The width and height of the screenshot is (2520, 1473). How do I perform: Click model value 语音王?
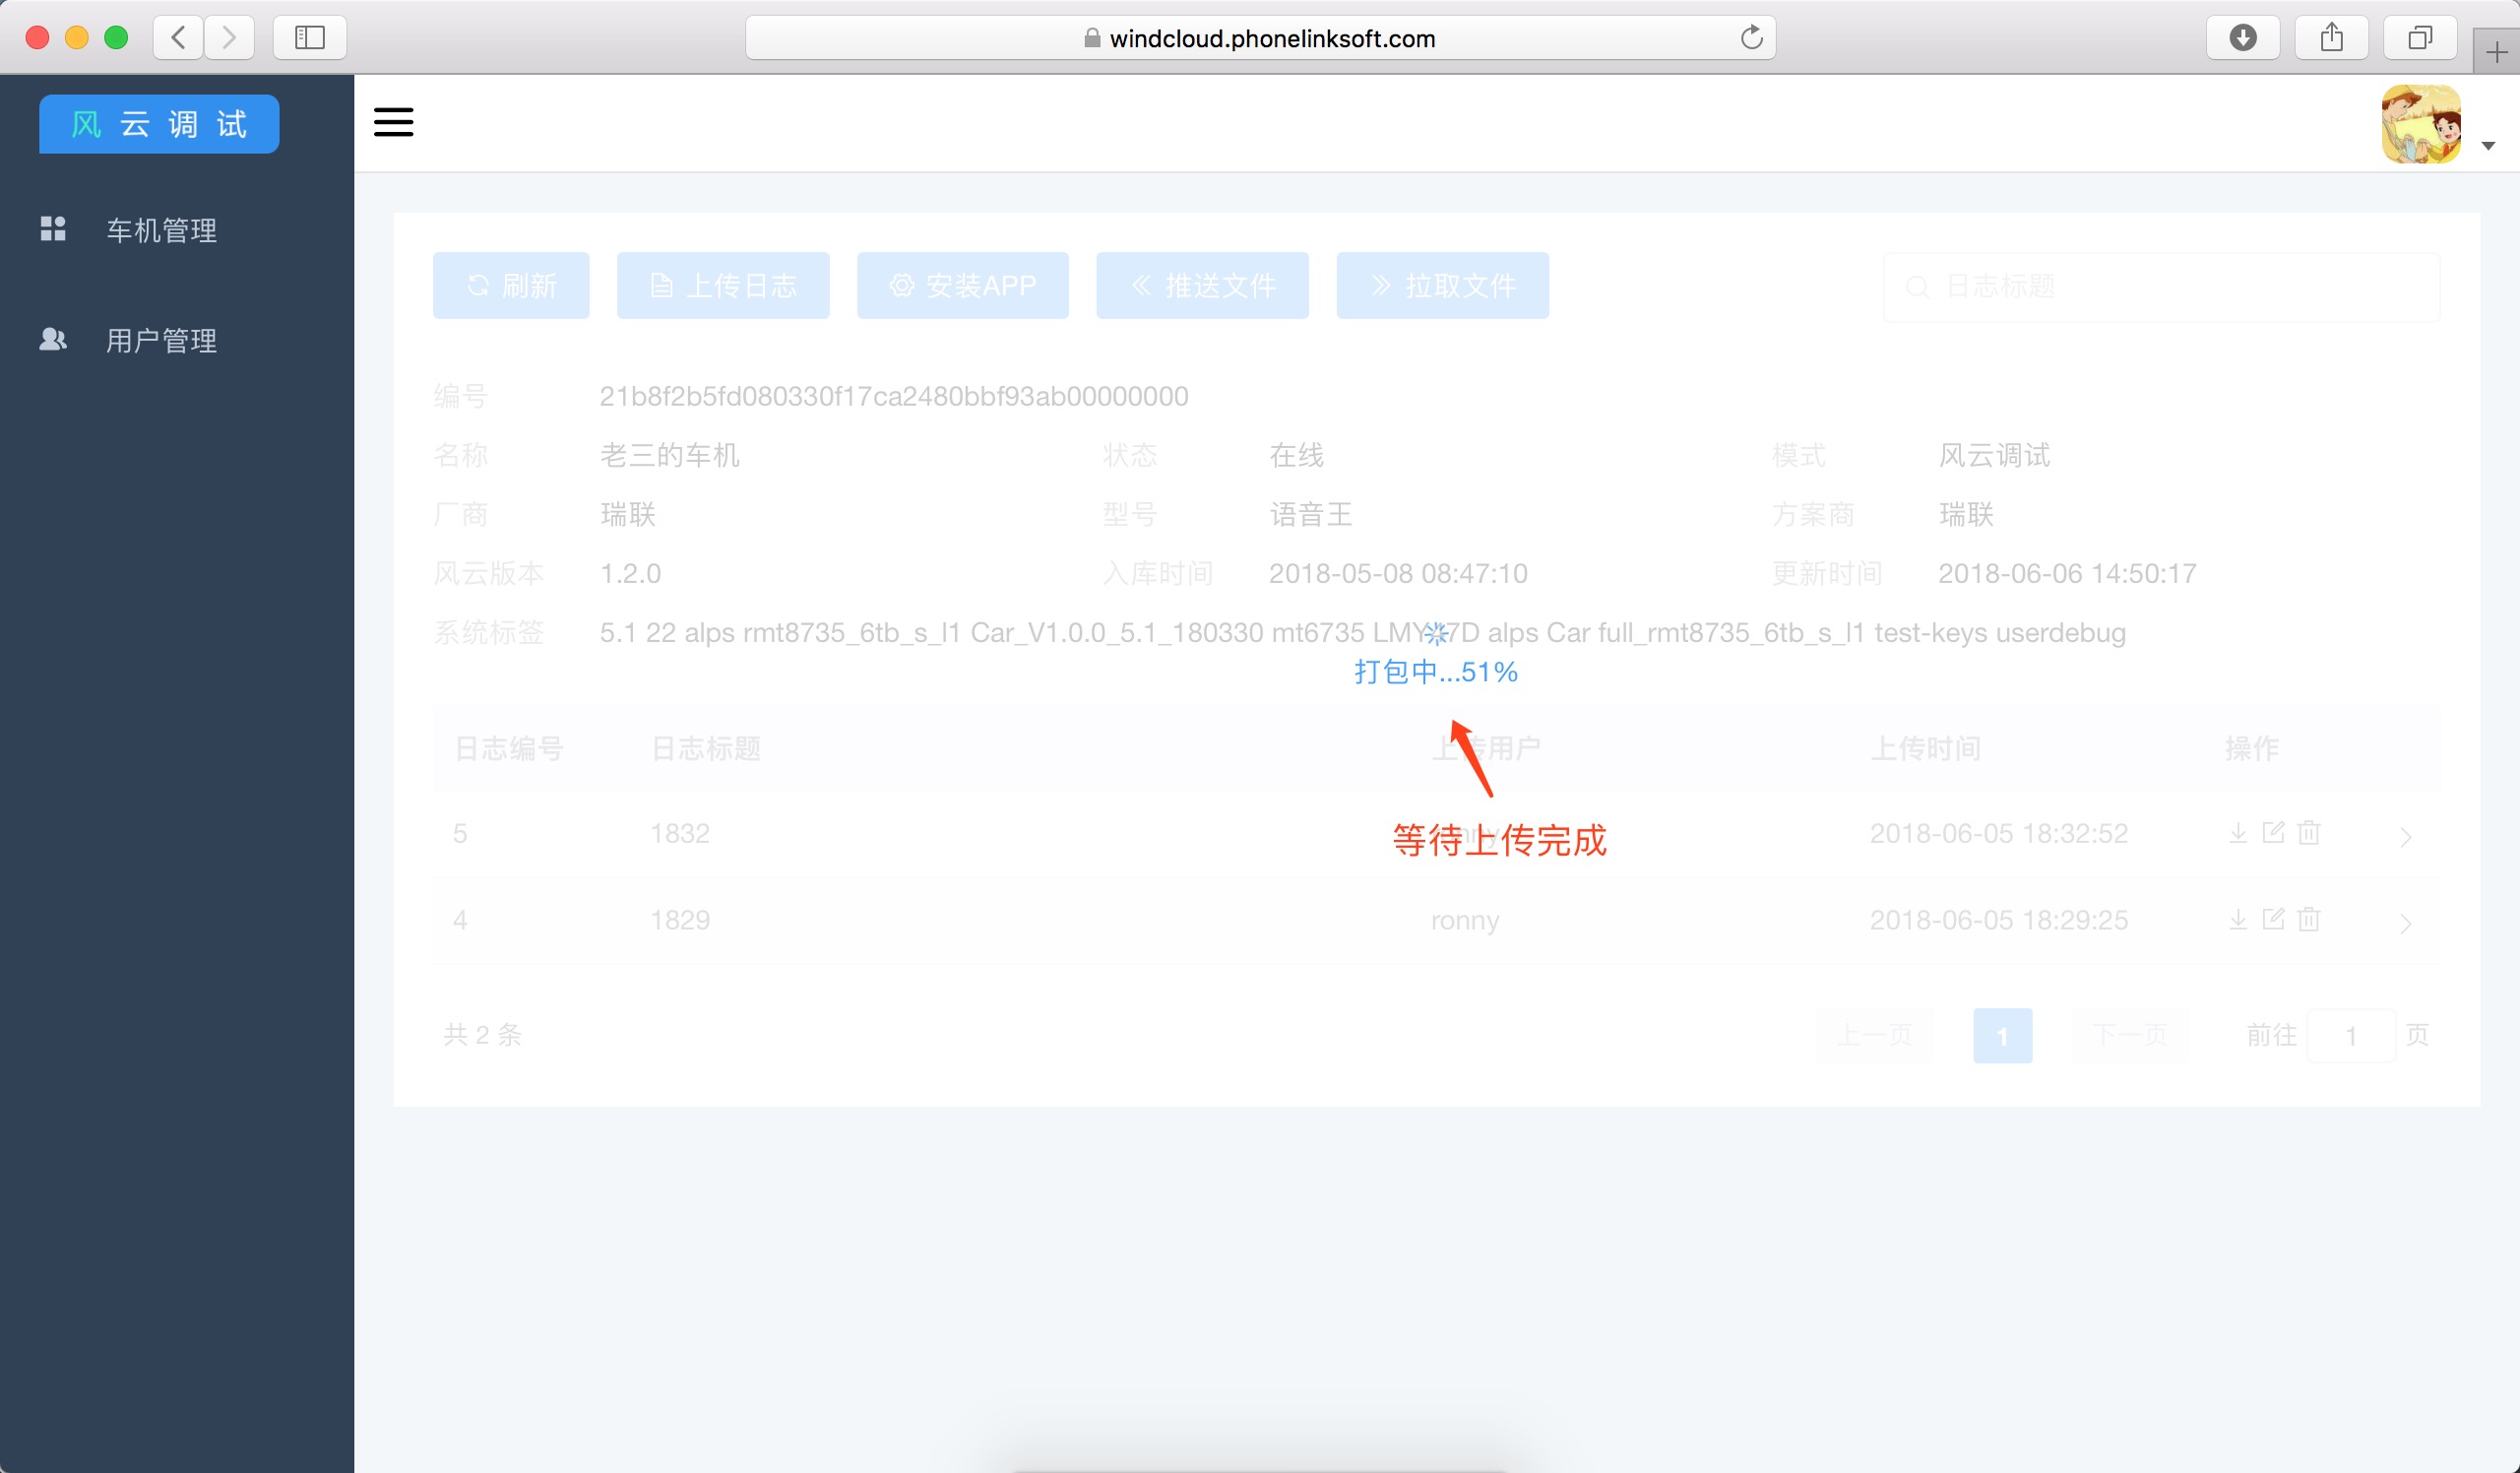[x=1310, y=514]
